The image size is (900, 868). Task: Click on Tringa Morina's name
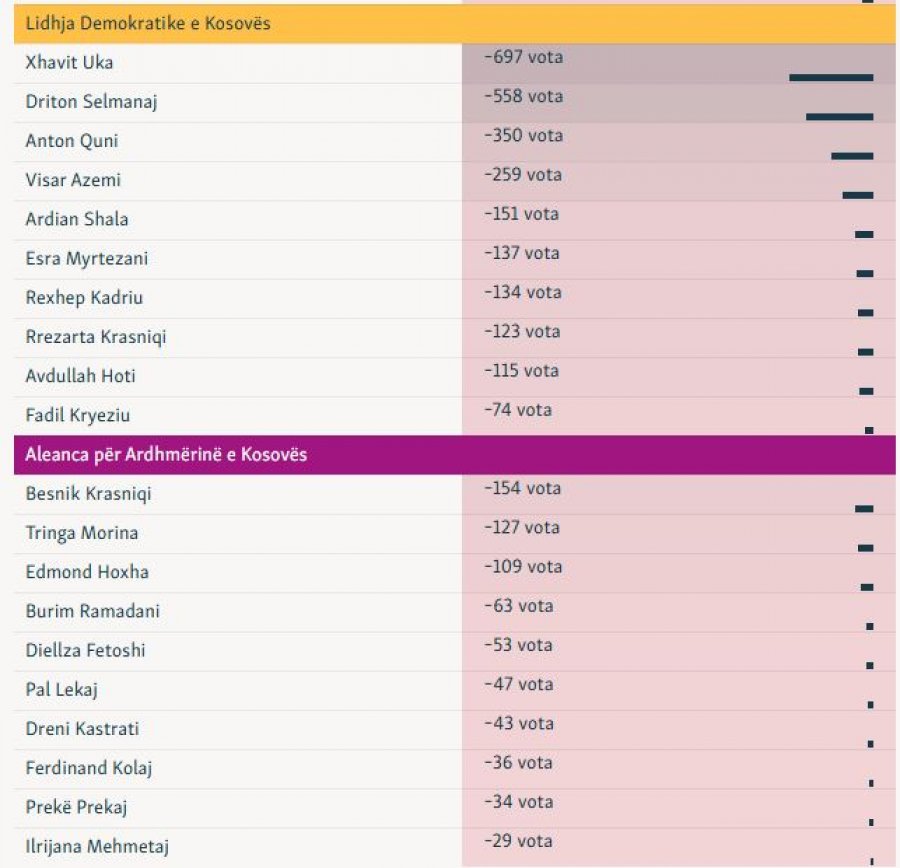[x=82, y=533]
